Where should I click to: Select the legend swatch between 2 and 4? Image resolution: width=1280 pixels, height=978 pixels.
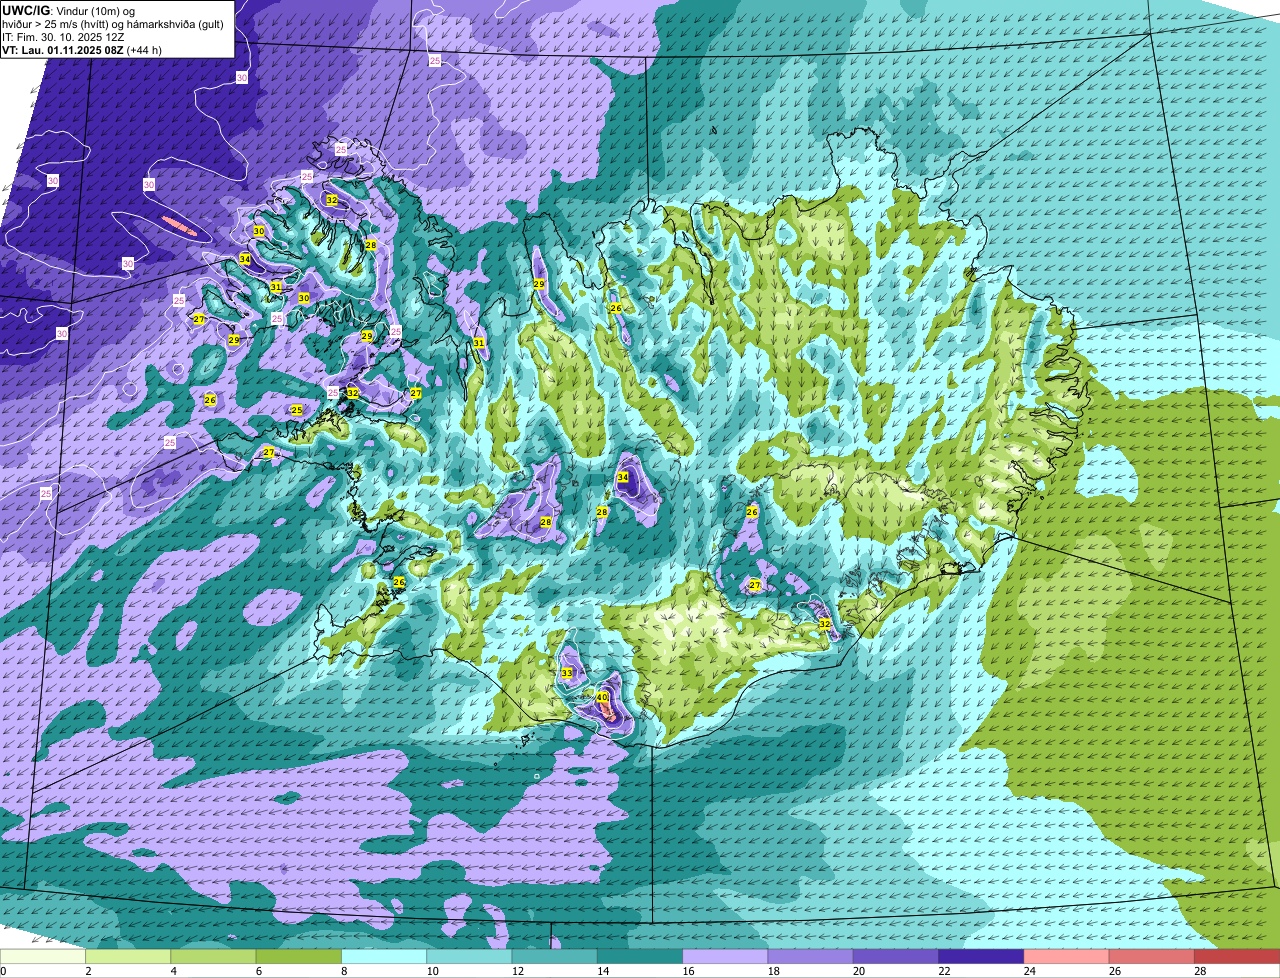tap(128, 957)
